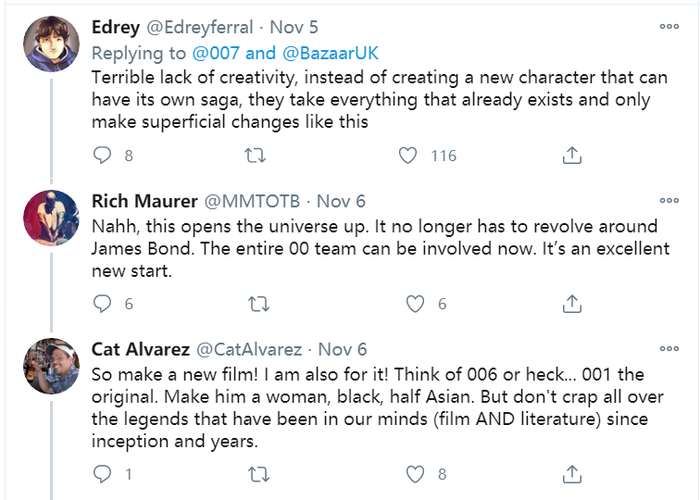Reply to Cat Alvarez's tweet

coord(102,473)
